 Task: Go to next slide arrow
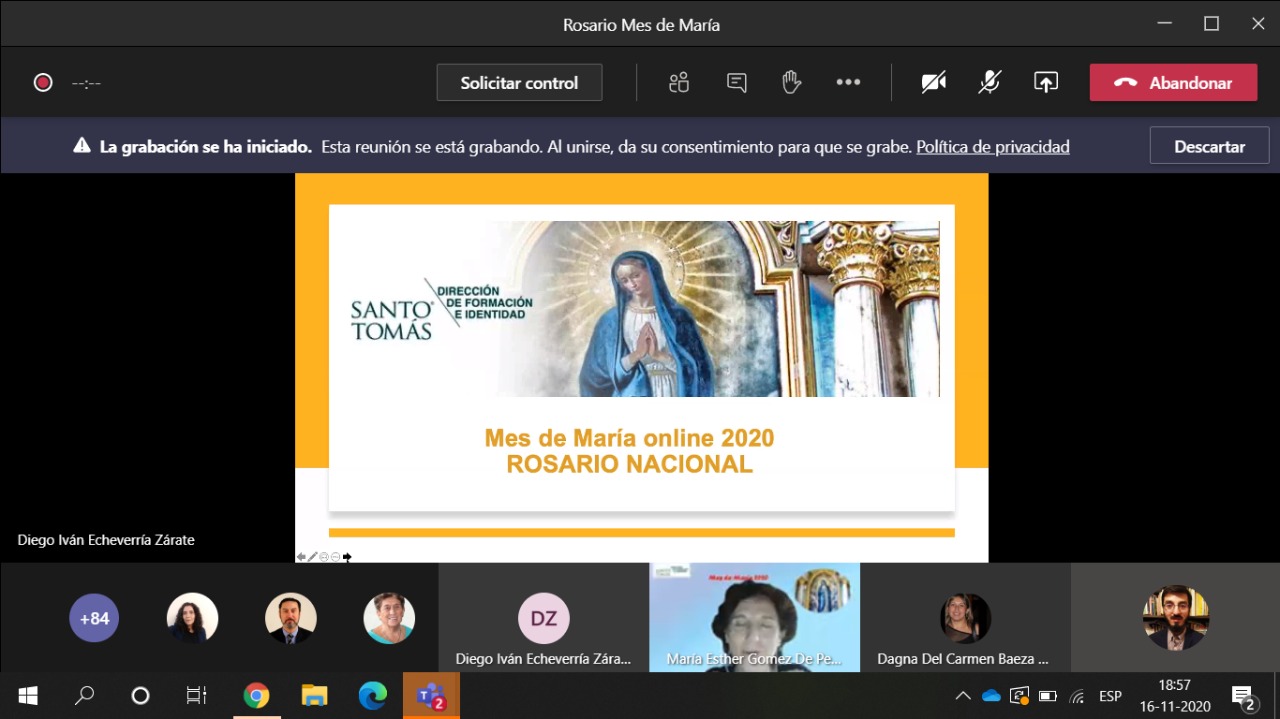[347, 557]
